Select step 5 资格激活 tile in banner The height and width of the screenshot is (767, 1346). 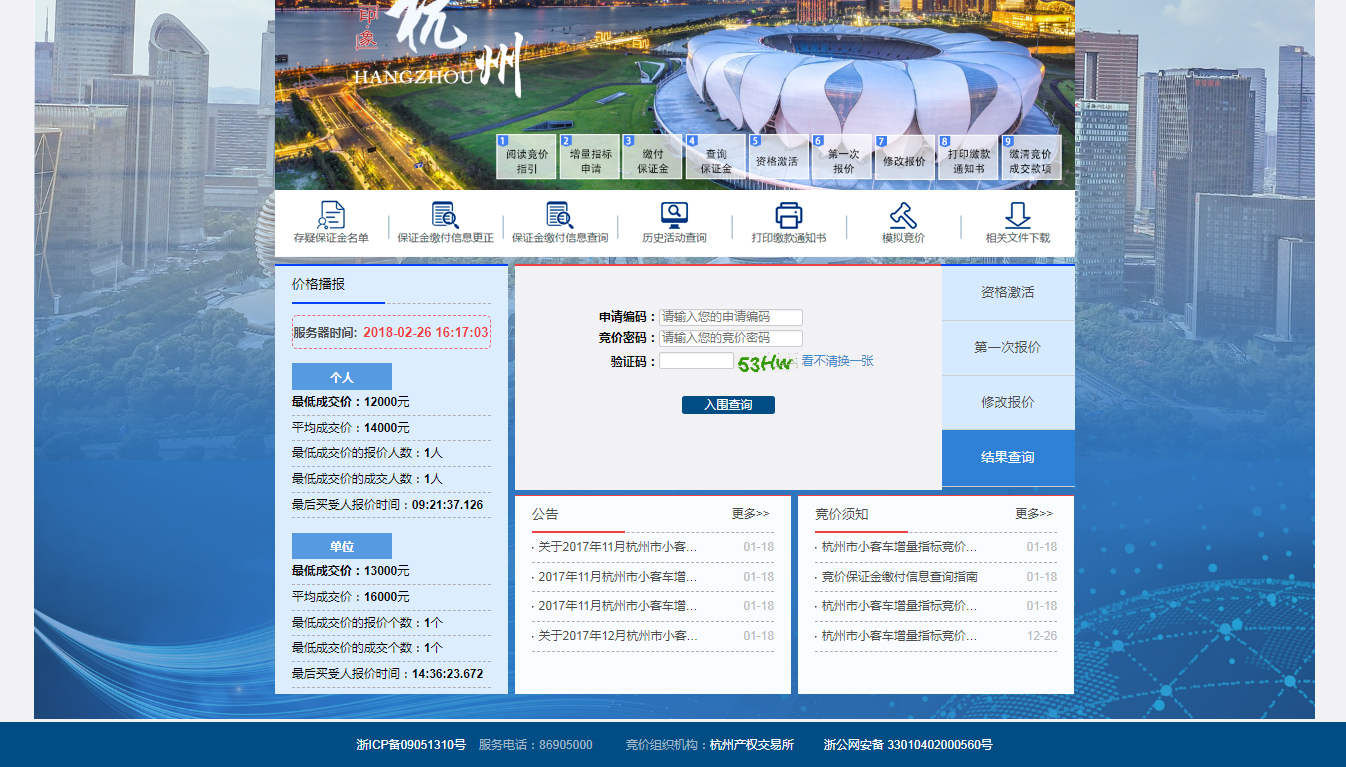(777, 158)
